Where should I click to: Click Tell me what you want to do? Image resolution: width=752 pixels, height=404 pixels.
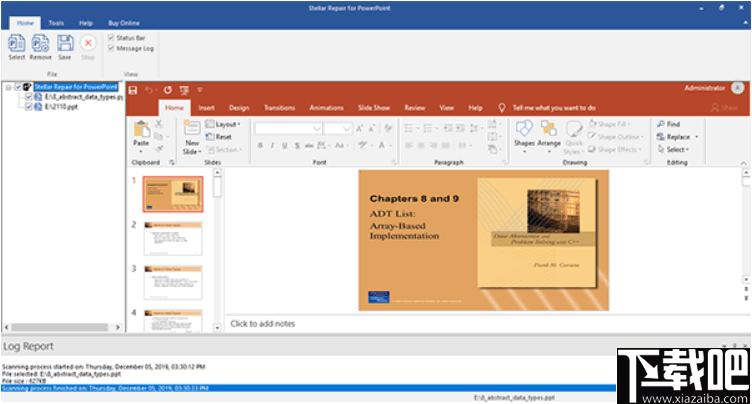point(554,108)
